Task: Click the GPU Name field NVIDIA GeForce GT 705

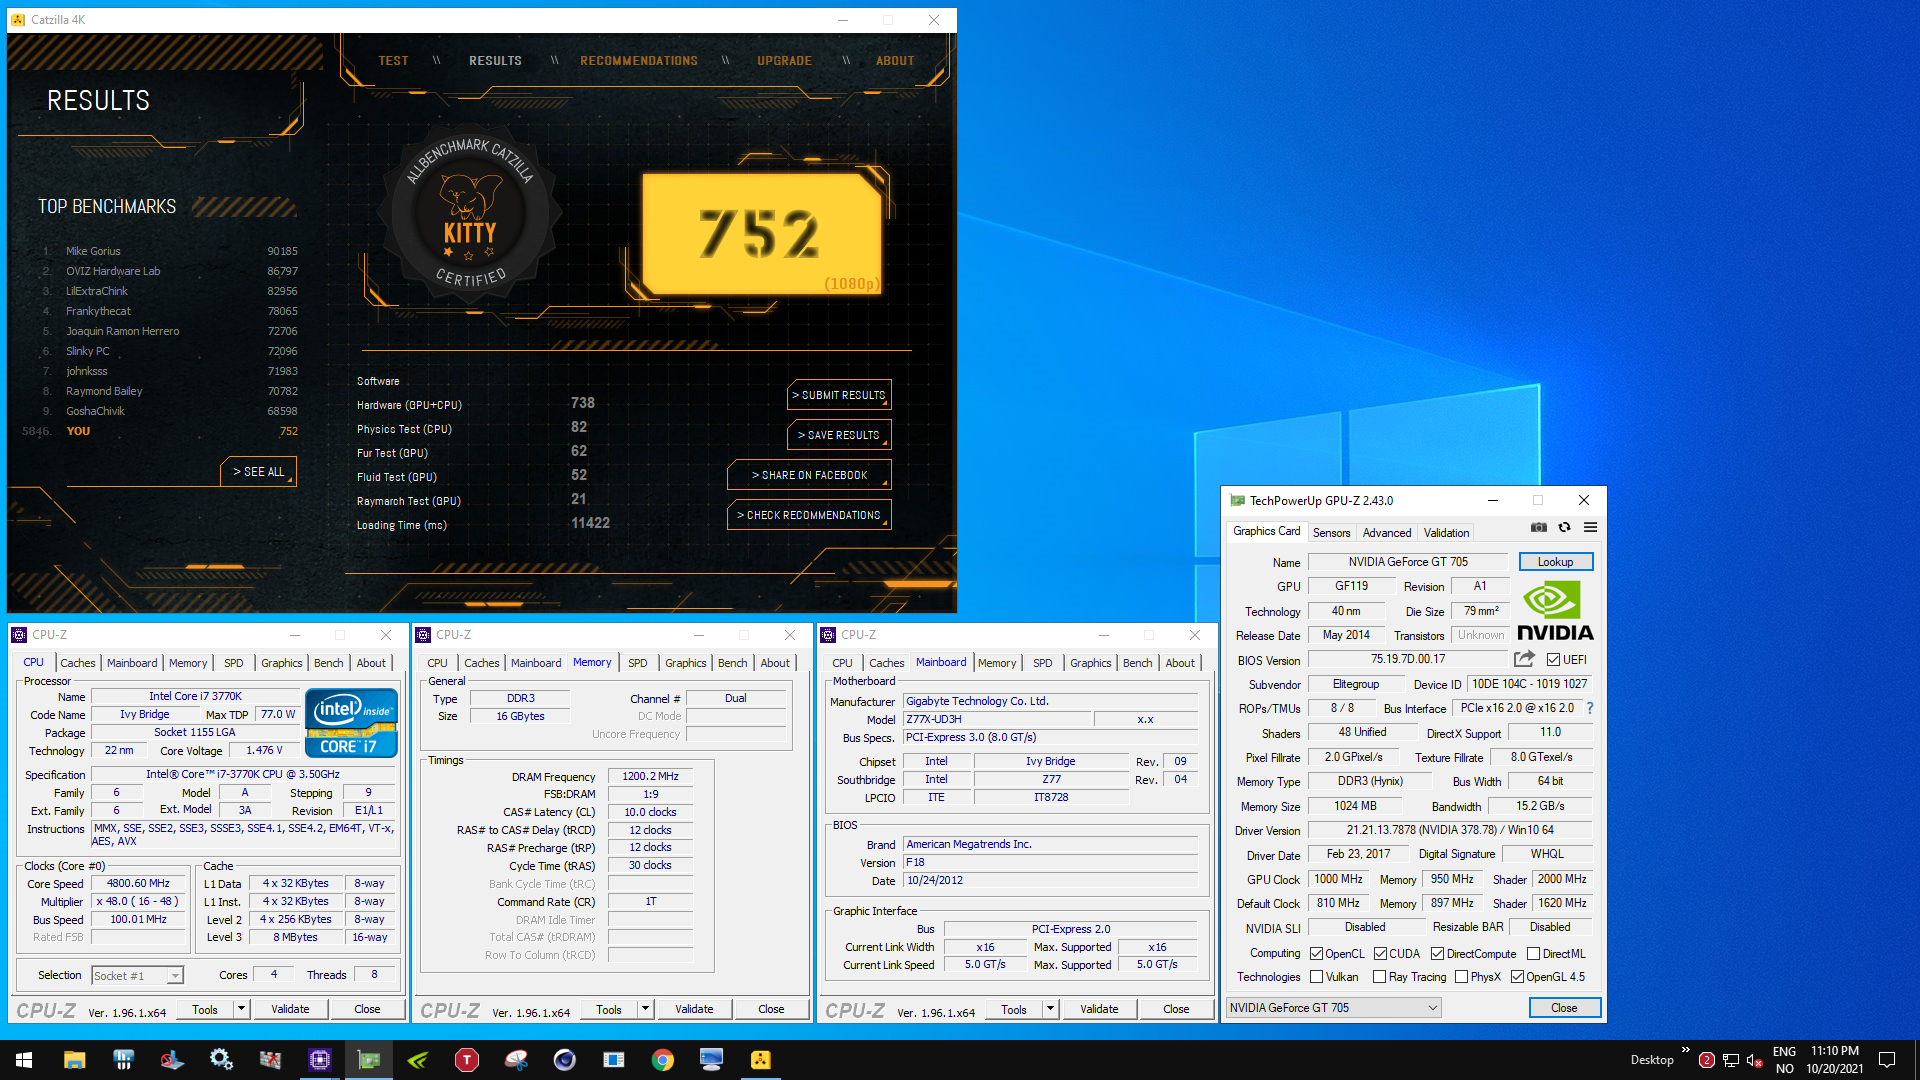Action: 1408,562
